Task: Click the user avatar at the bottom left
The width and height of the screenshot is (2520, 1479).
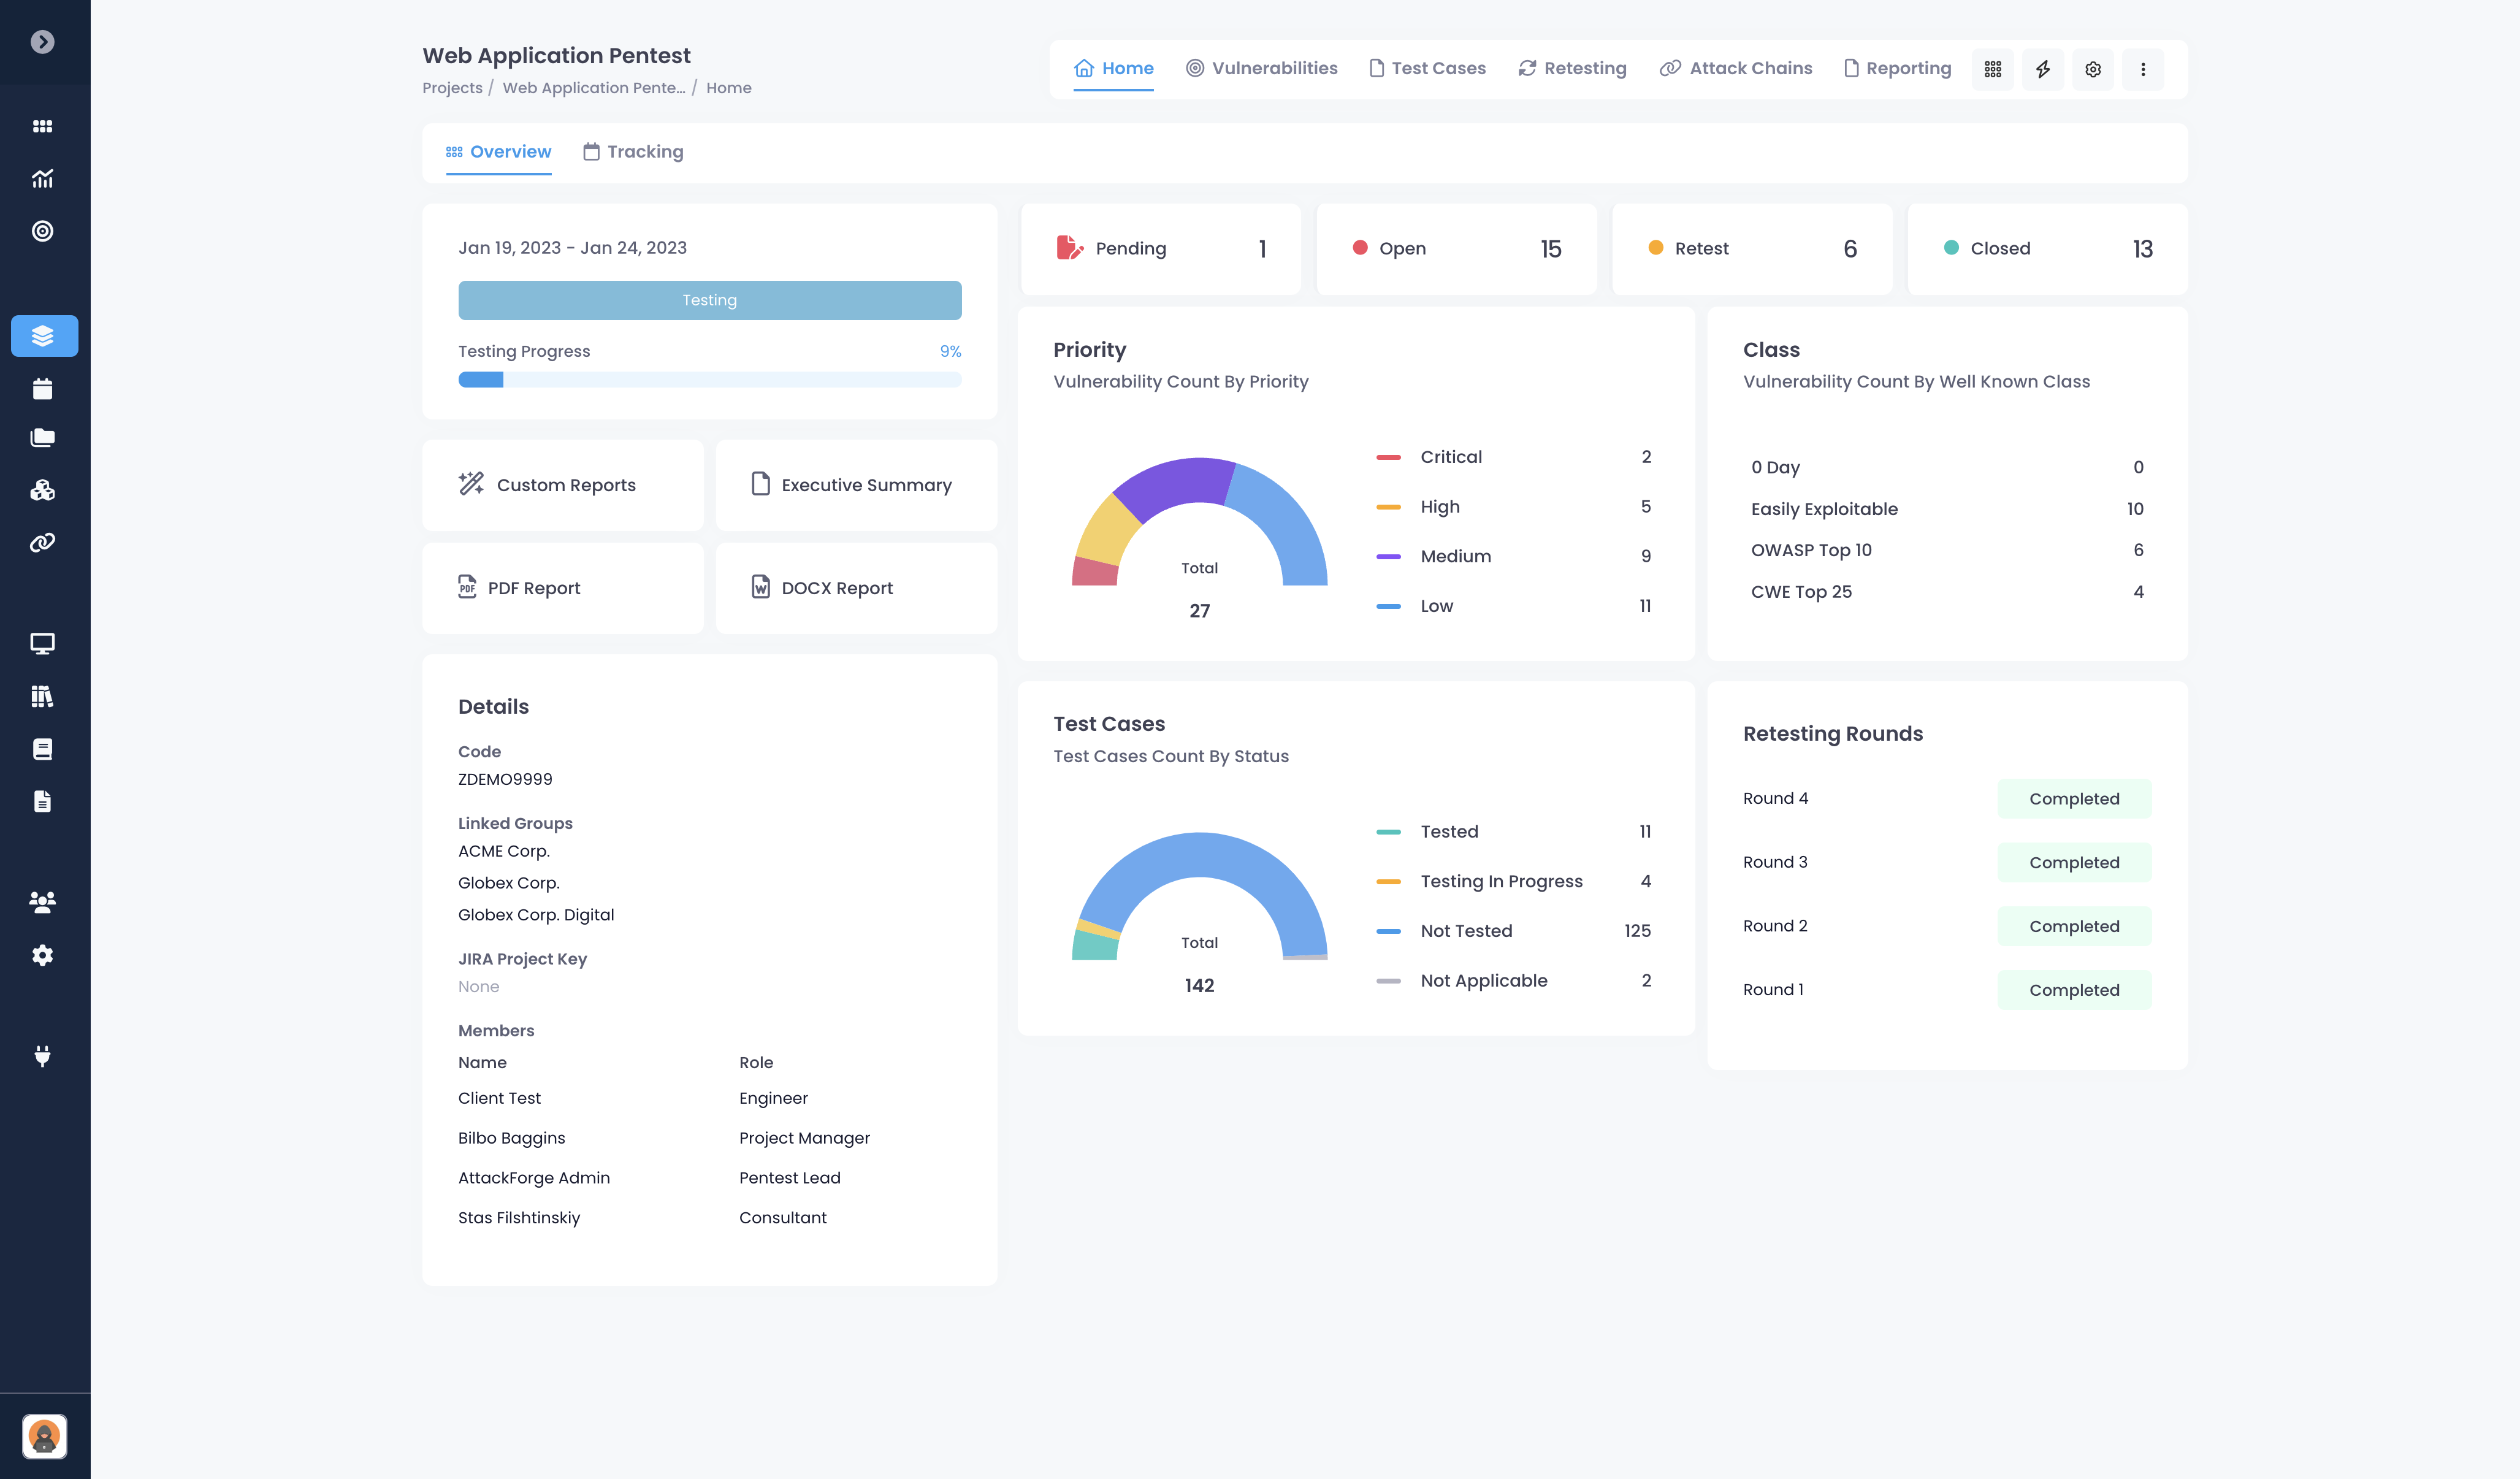Action: (x=44, y=1436)
